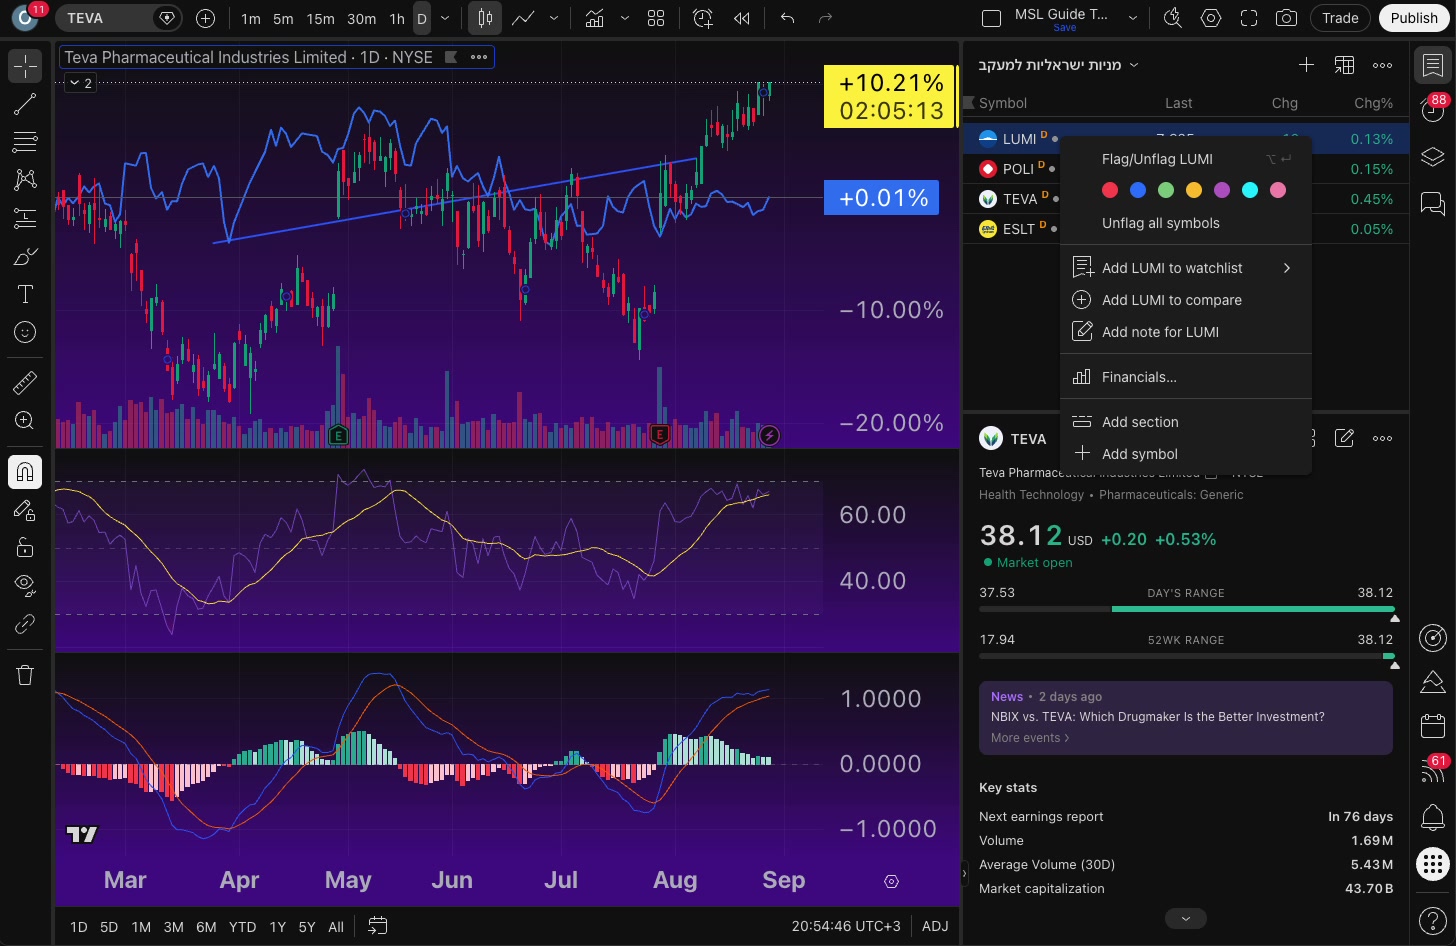Choose Unflag all symbols
This screenshot has width=1456, height=946.
tap(1186, 223)
